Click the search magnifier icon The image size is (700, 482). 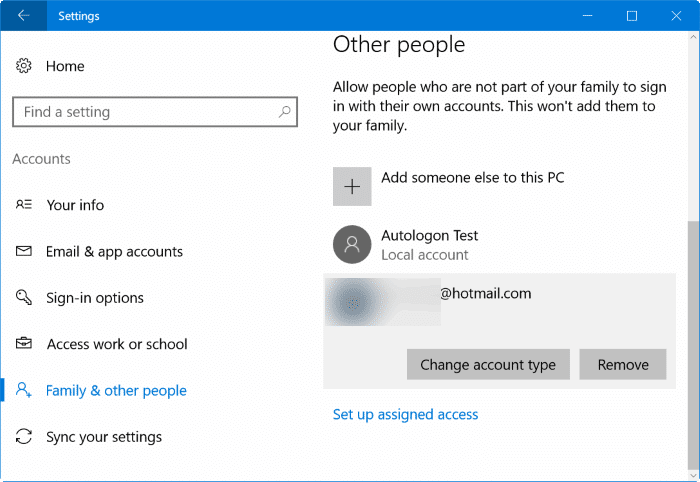click(x=284, y=112)
